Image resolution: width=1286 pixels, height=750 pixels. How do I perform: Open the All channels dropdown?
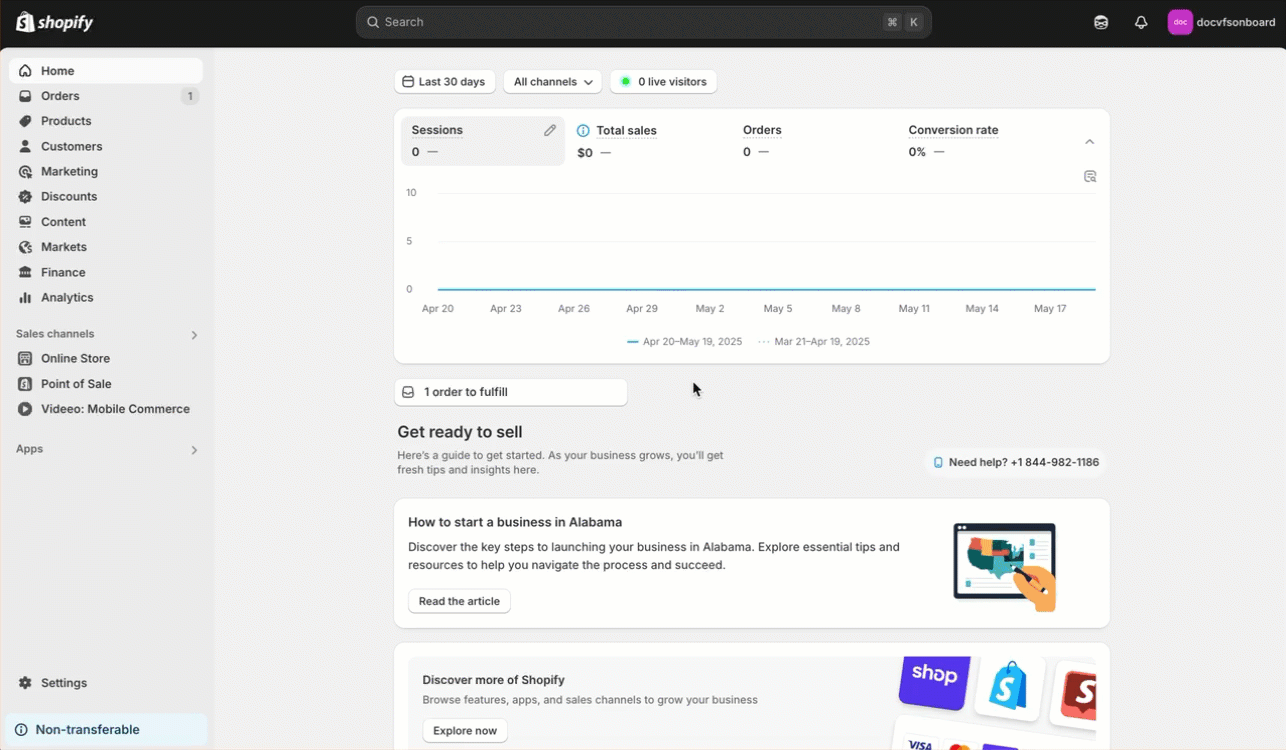coord(553,82)
